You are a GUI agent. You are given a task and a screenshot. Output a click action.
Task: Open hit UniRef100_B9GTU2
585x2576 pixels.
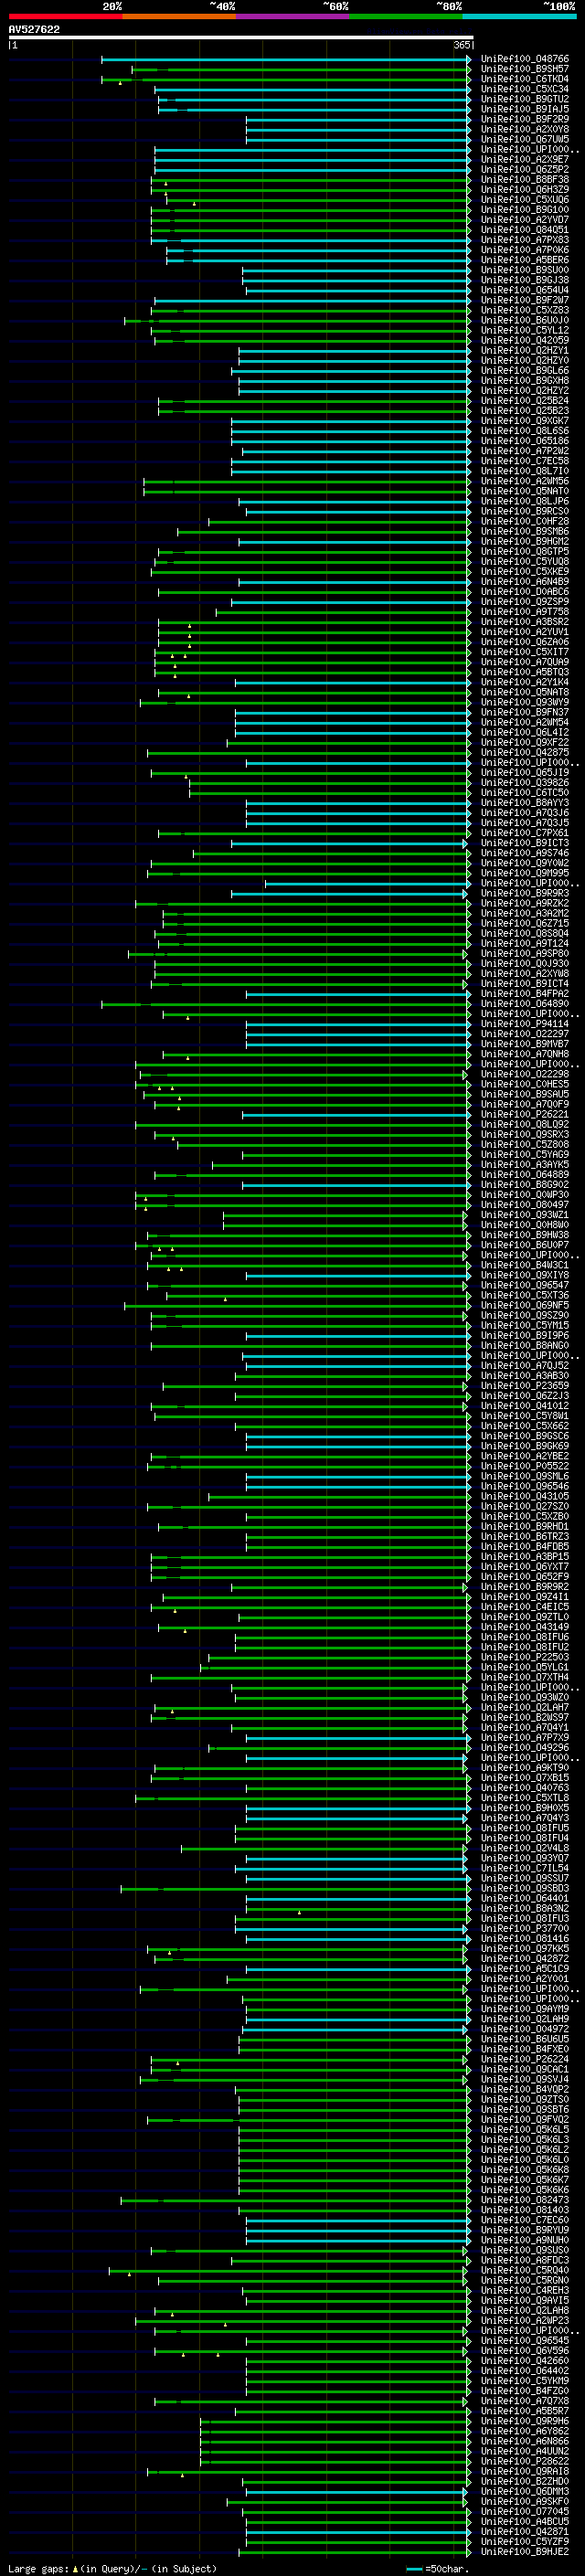pos(524,99)
